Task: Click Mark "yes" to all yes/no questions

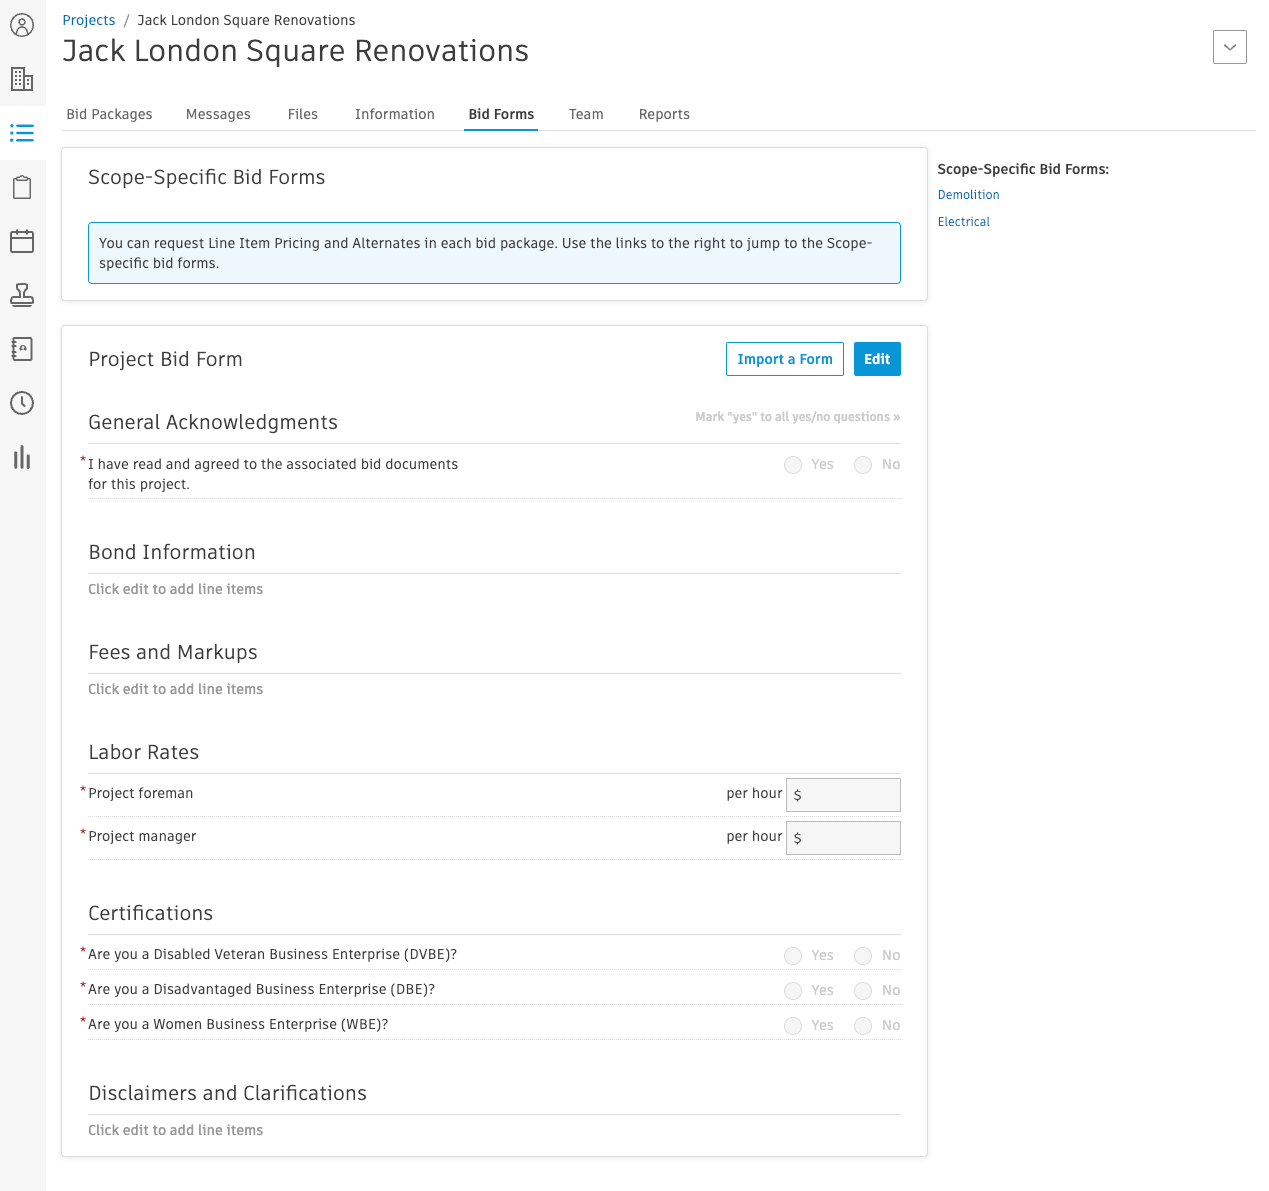Action: [798, 417]
